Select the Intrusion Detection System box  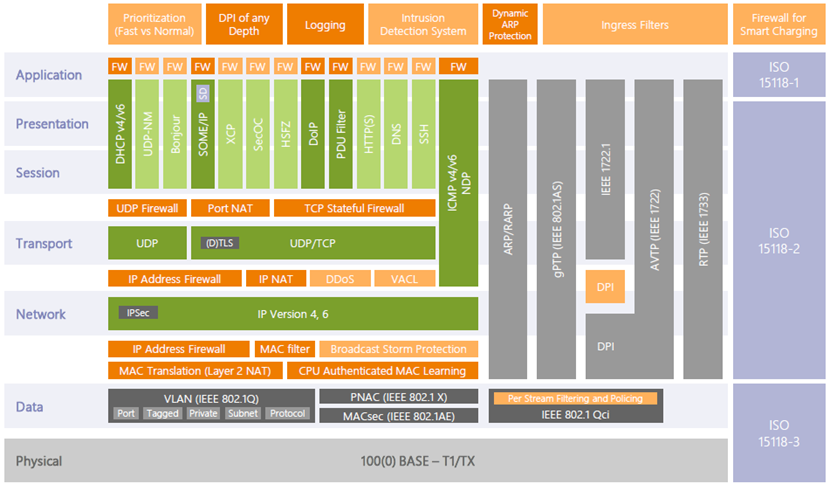coord(423,25)
